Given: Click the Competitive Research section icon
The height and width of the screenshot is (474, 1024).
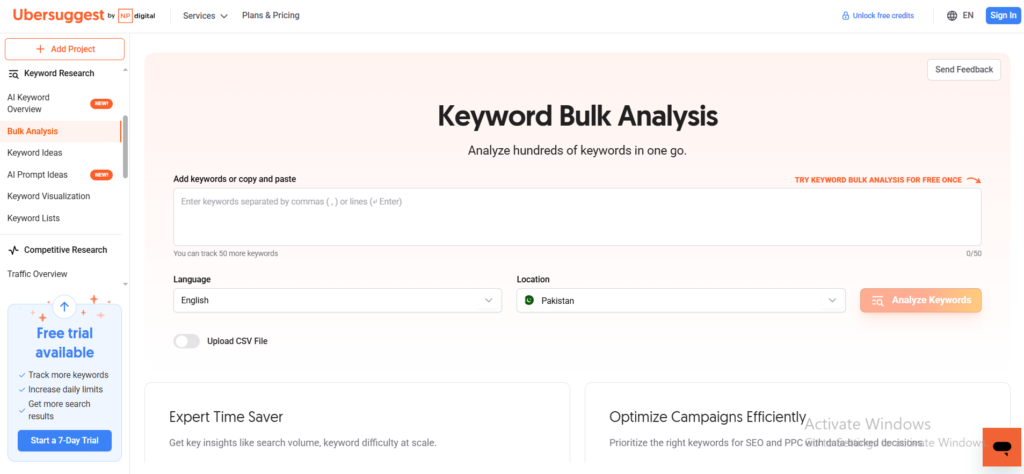Looking at the screenshot, I should pyautogui.click(x=14, y=250).
